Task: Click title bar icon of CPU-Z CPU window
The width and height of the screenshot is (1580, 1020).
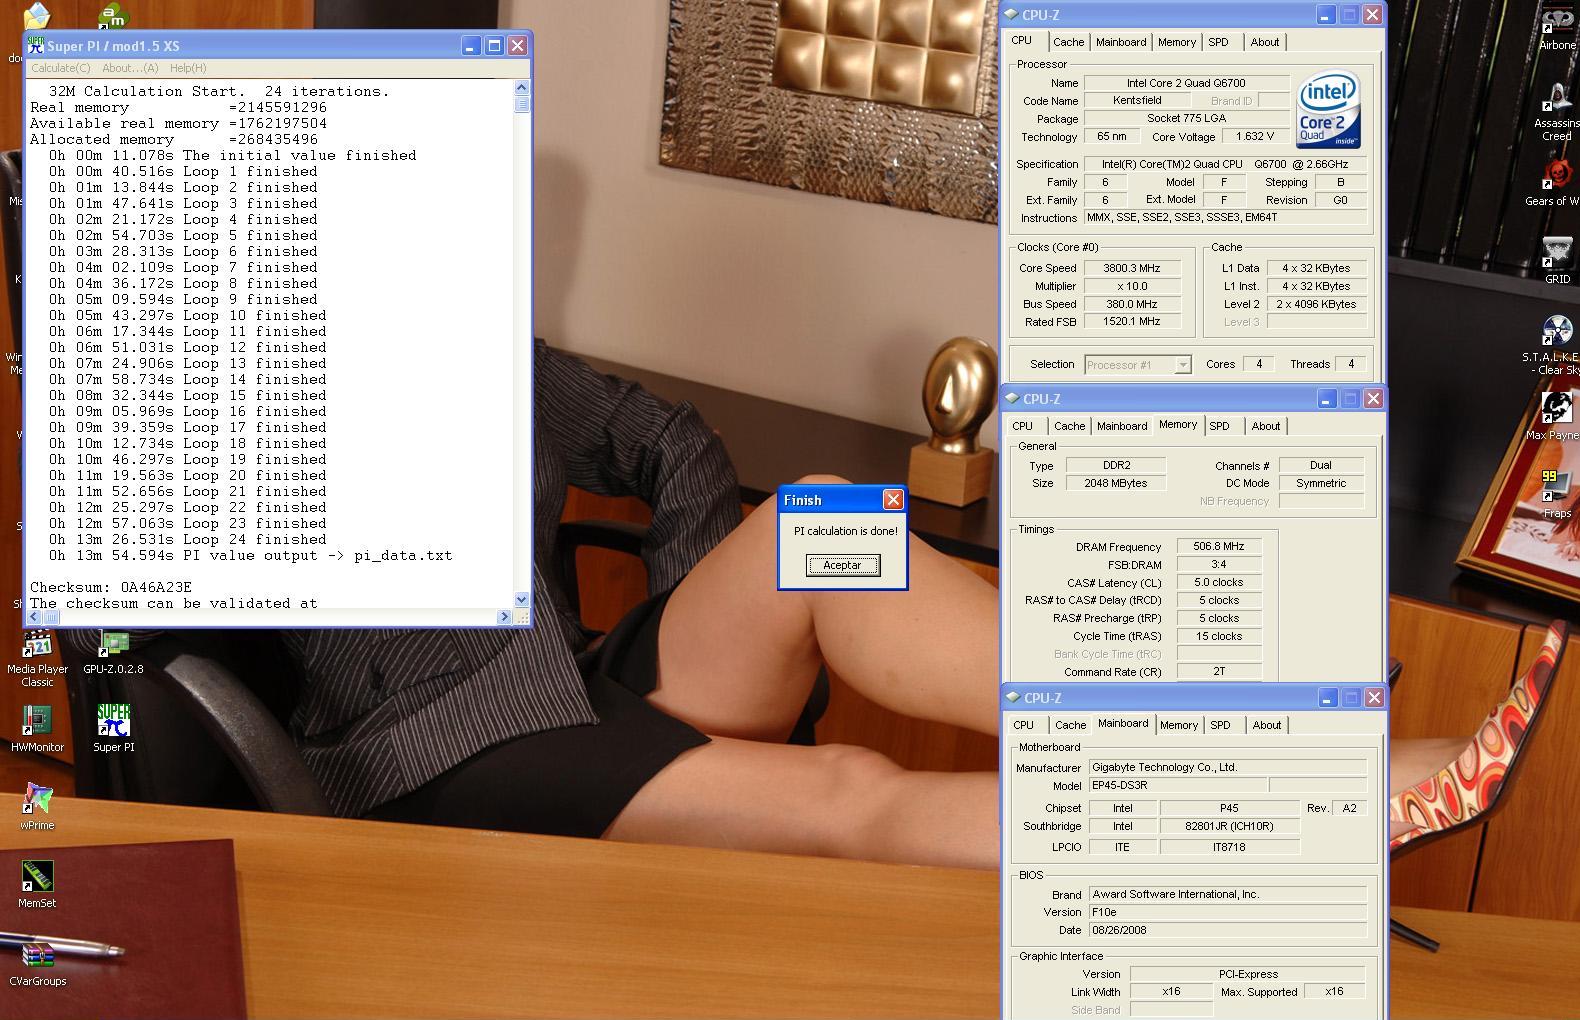Action: (1011, 15)
